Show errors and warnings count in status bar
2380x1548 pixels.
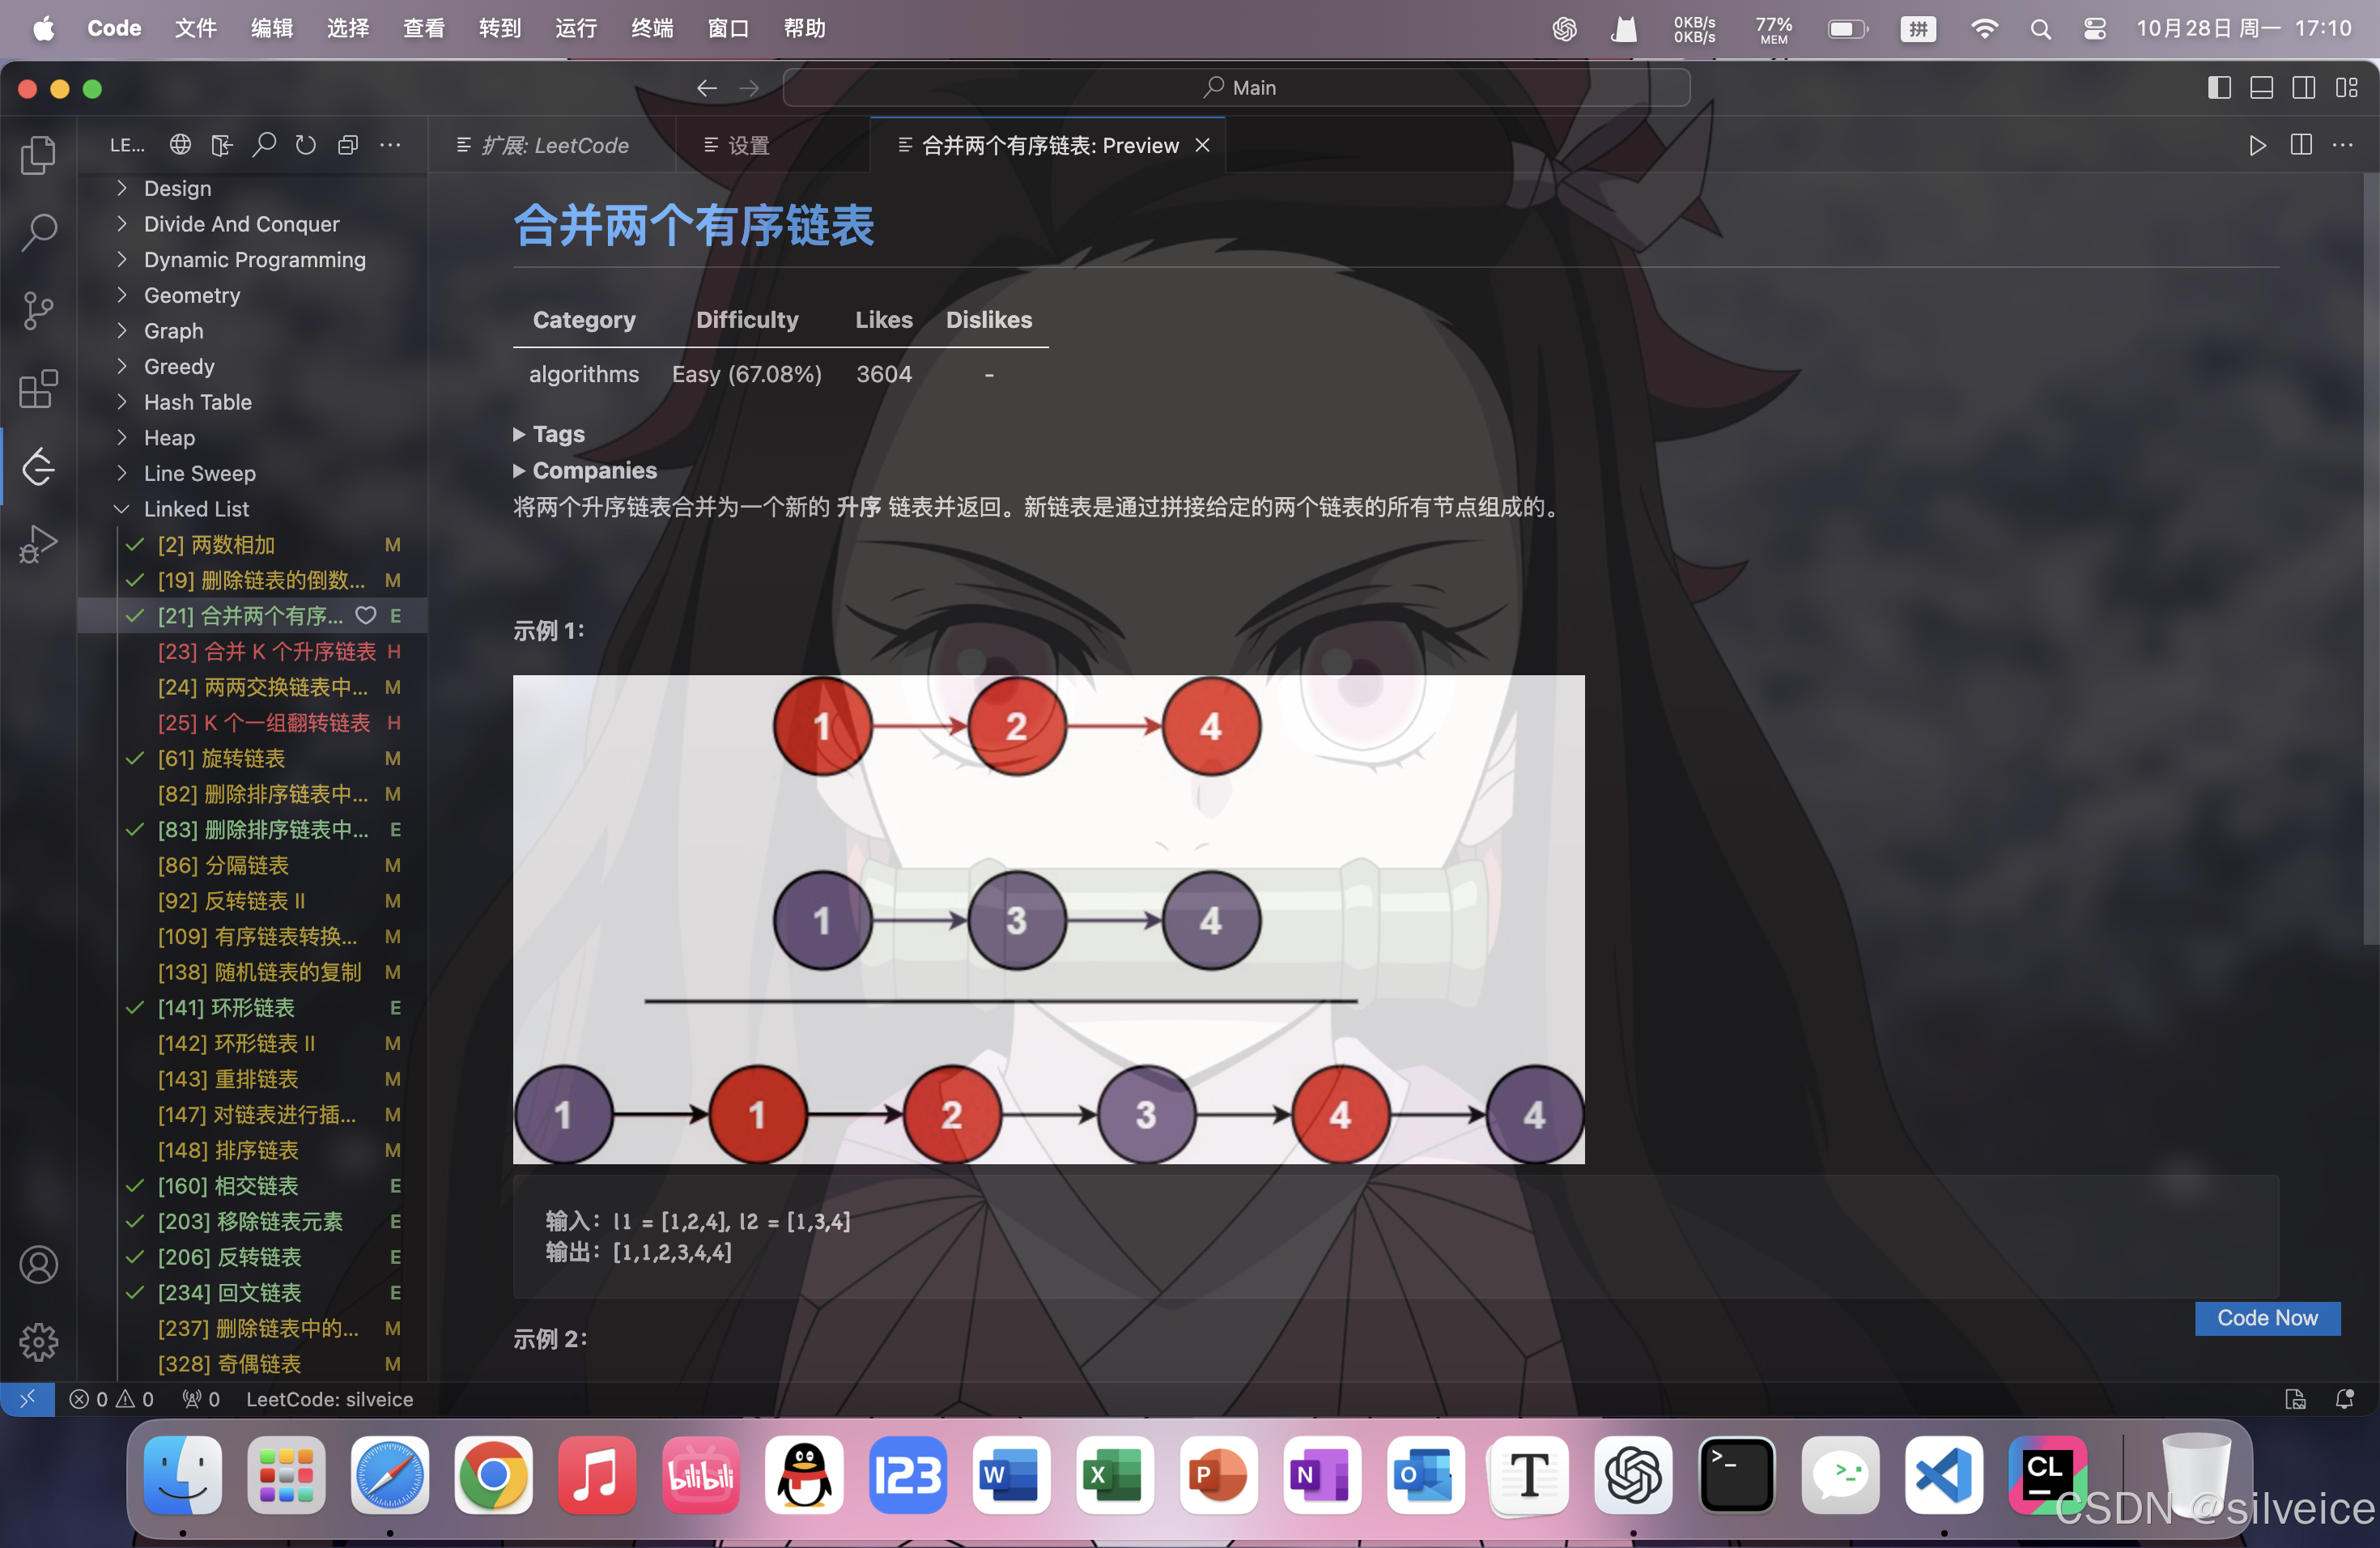pos(111,1399)
